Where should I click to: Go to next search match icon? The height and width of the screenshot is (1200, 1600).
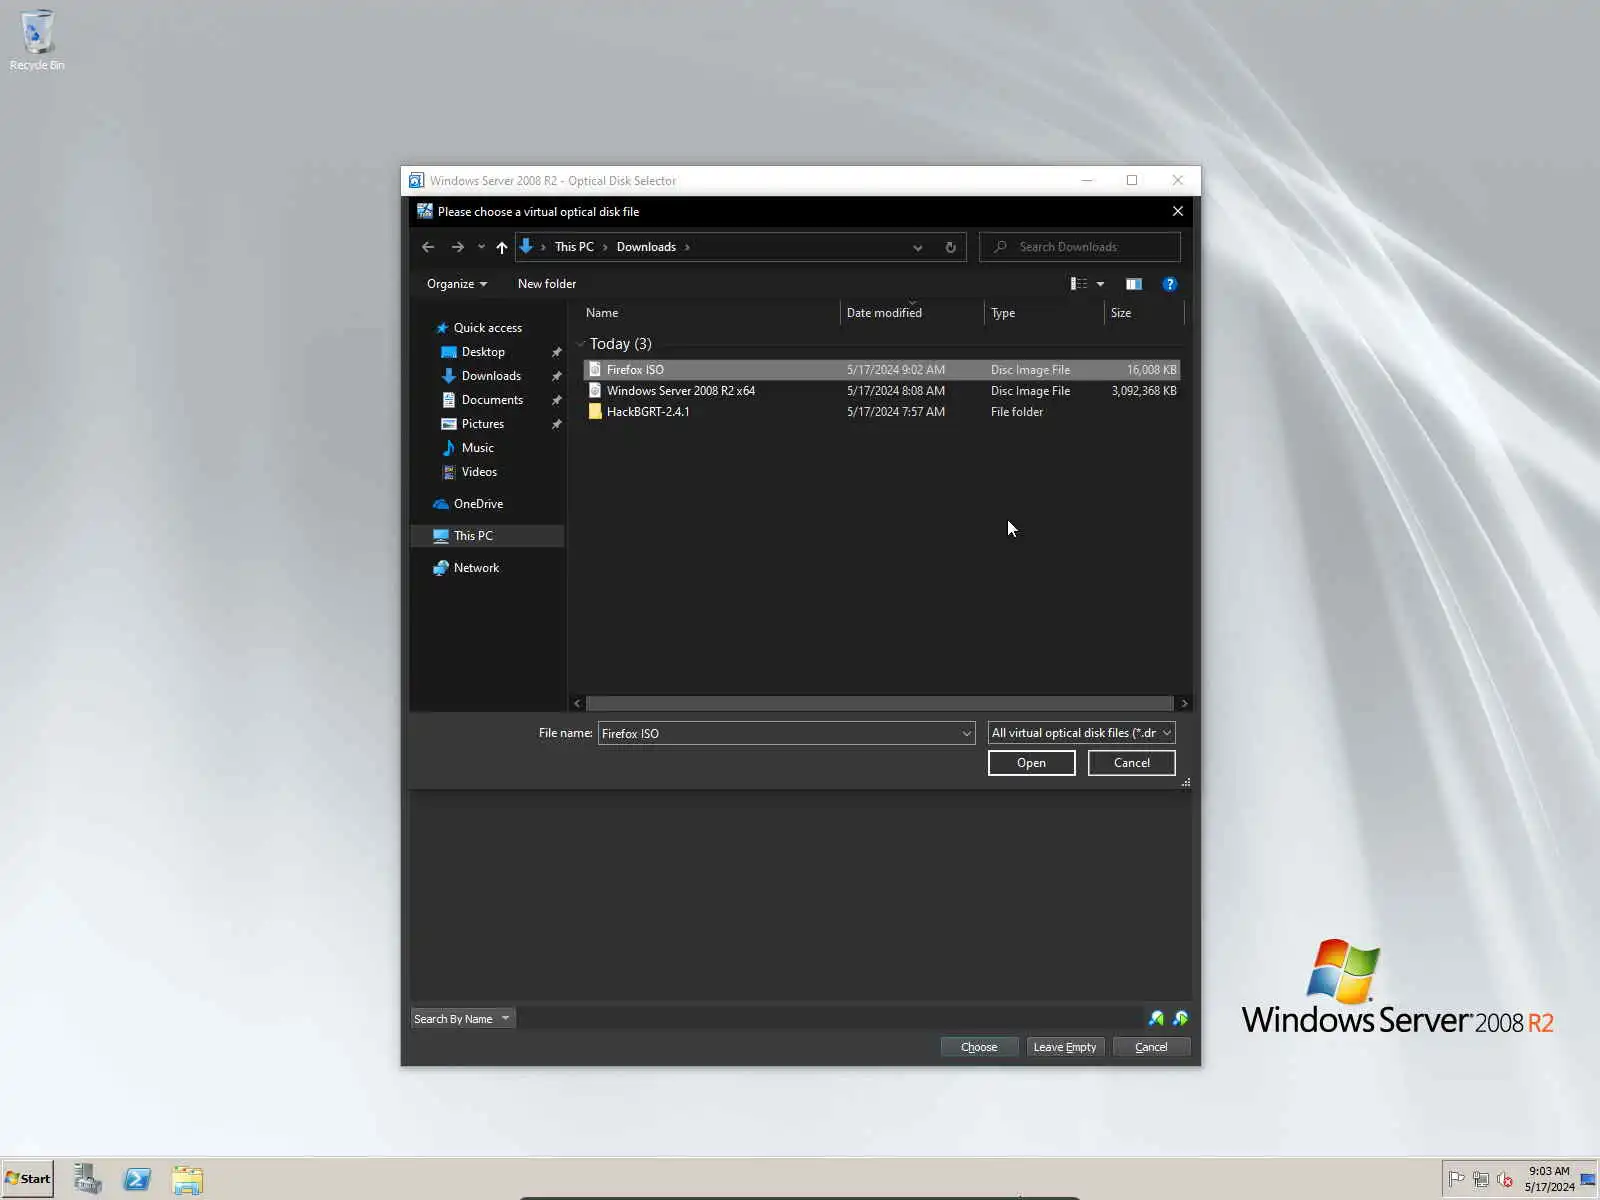pyautogui.click(x=1180, y=1019)
